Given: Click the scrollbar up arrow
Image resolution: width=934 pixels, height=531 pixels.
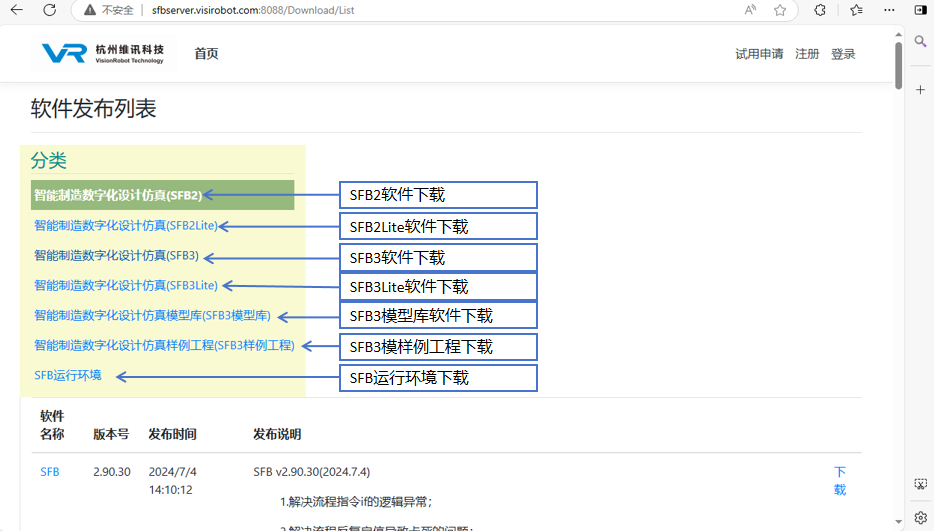Looking at the screenshot, I should 898,34.
